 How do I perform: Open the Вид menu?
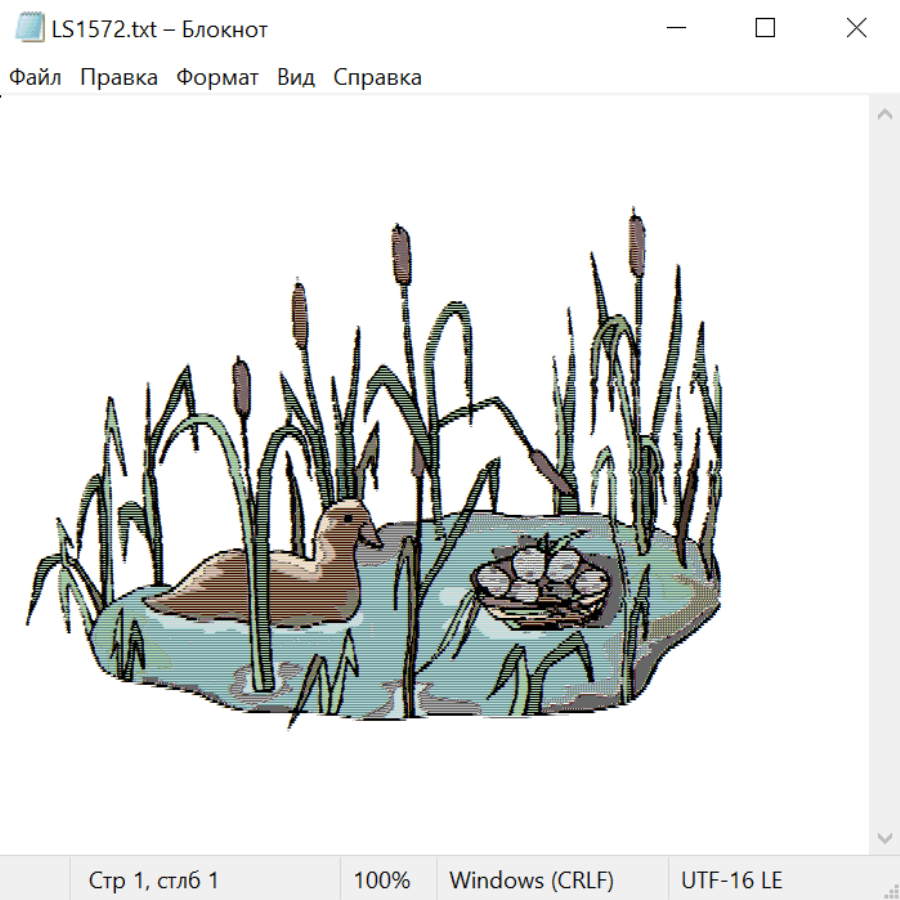click(295, 78)
